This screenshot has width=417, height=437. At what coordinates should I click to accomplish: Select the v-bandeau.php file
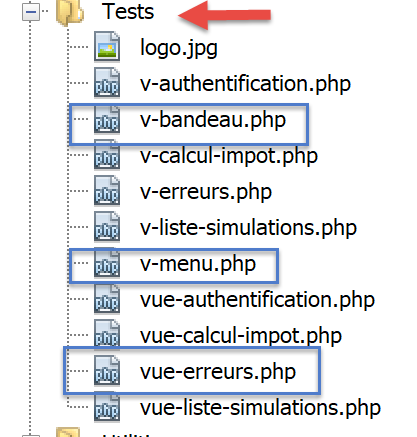tap(213, 120)
